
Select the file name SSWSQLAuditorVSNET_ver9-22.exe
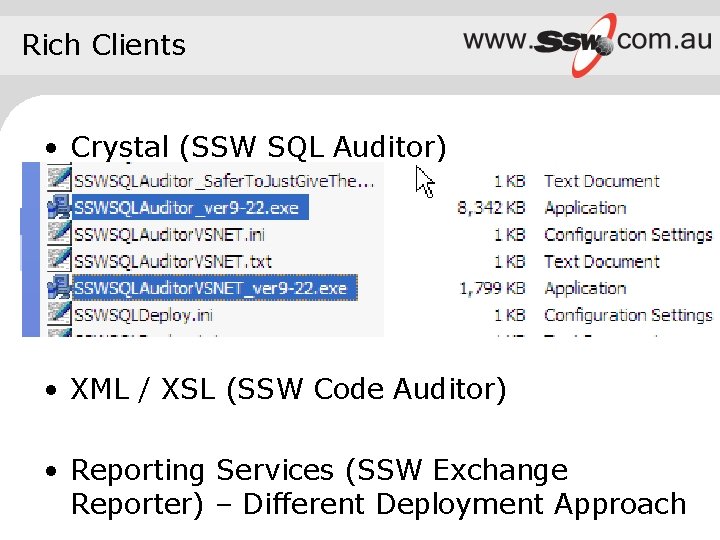[211, 288]
